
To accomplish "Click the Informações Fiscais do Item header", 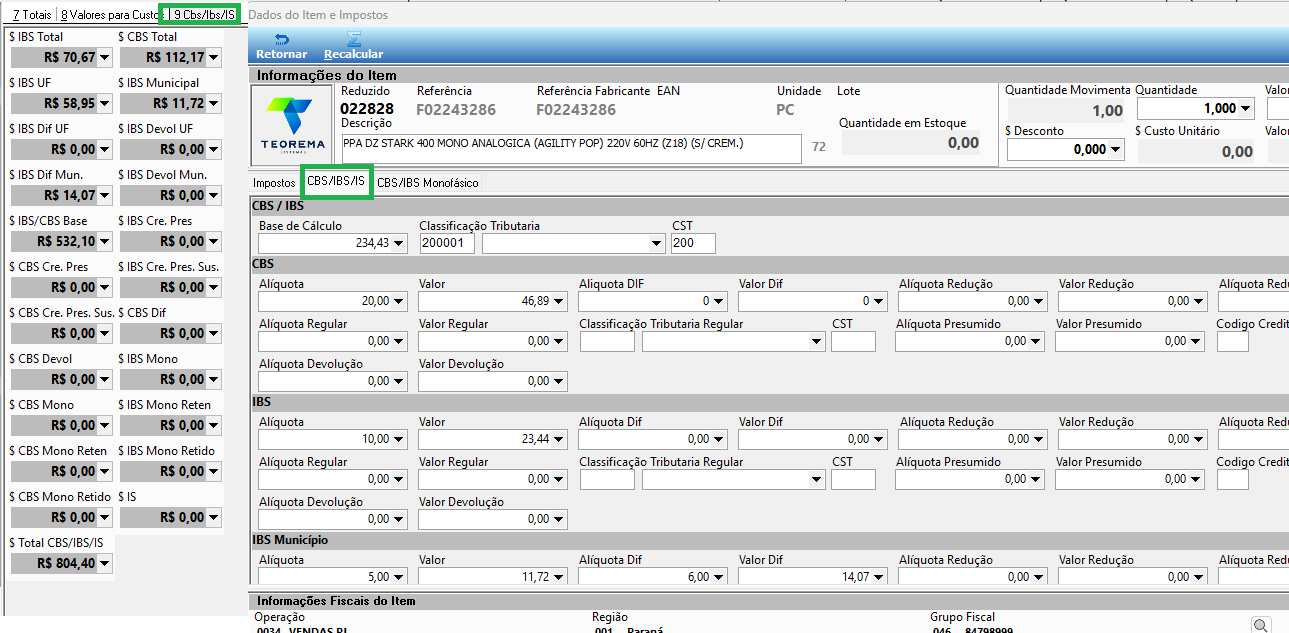I will pyautogui.click(x=336, y=601).
